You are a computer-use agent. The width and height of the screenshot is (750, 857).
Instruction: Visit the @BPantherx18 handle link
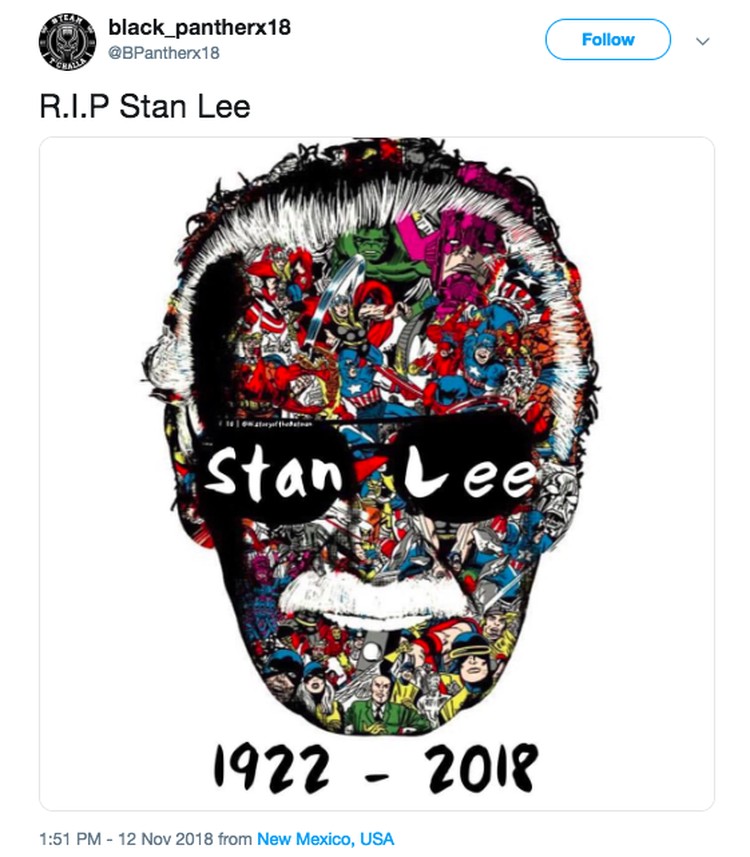coord(164,53)
